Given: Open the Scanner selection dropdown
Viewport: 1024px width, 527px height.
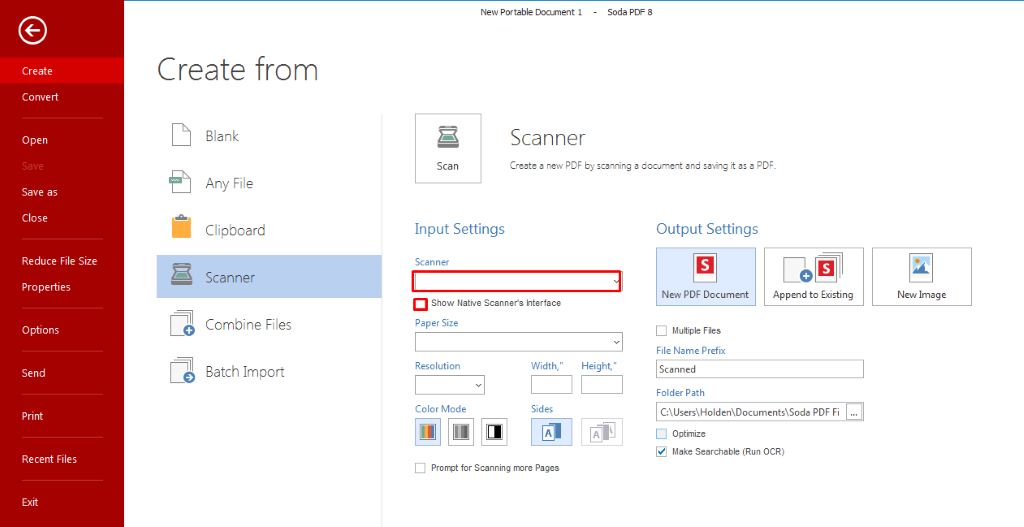Looking at the screenshot, I should [517, 281].
